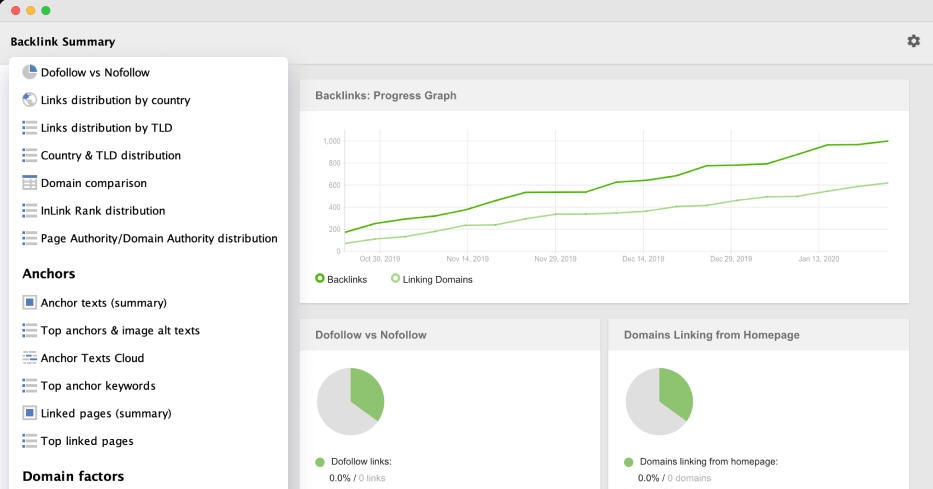The width and height of the screenshot is (933, 489).
Task: Click the 0 links dofollow count link
Action: (371, 478)
